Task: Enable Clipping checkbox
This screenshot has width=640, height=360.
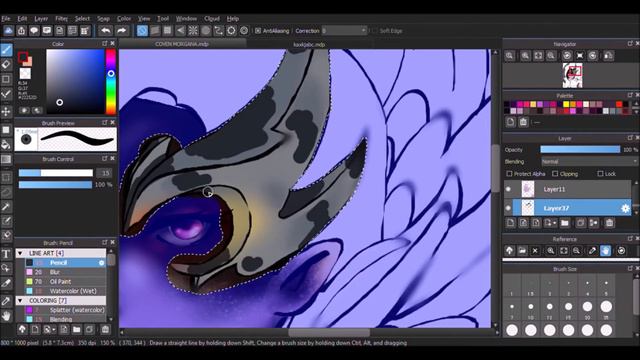Action: pos(555,174)
